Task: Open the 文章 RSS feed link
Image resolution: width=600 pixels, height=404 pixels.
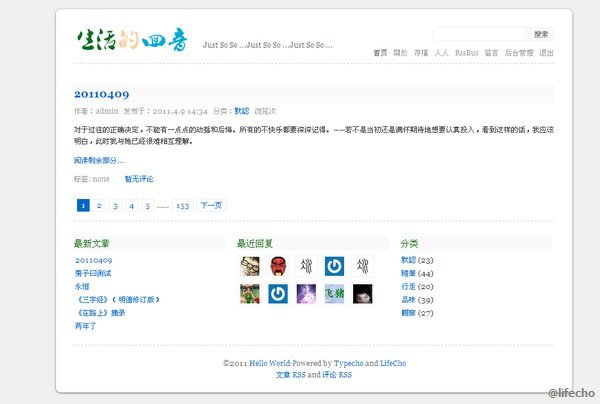Action: 291,375
